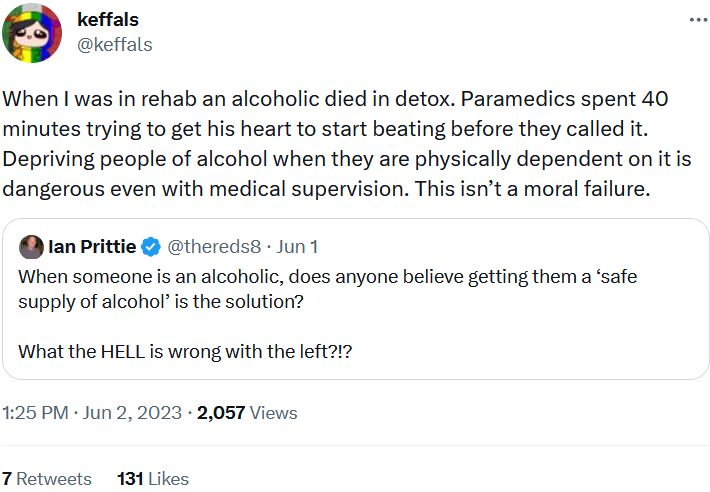This screenshot has height=492, width=710.
Task: Click the 1:25 PM timestamp
Action: pyautogui.click(x=35, y=412)
